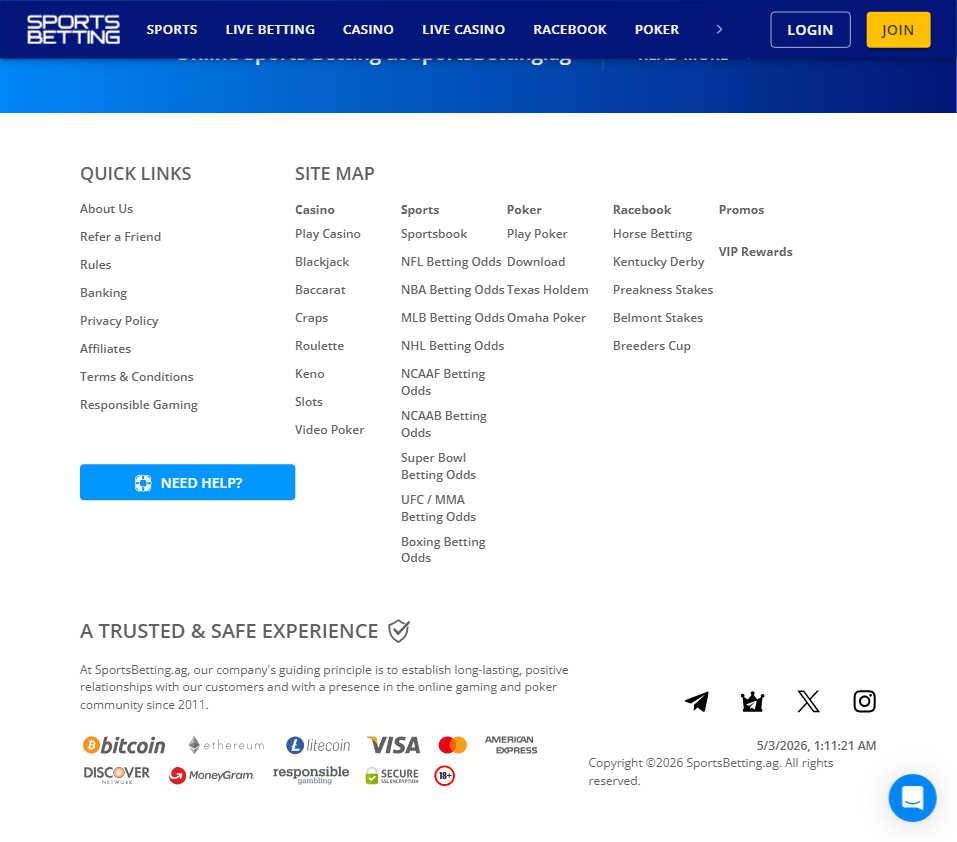This screenshot has height=842, width=957.
Task: Open the Horse Betting link
Action: coord(652,234)
